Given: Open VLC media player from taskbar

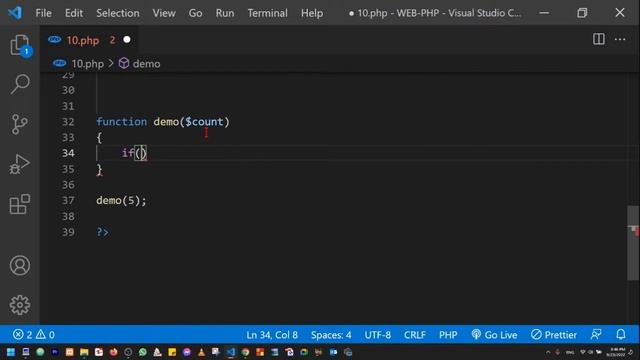Looking at the screenshot, I should tap(201, 352).
